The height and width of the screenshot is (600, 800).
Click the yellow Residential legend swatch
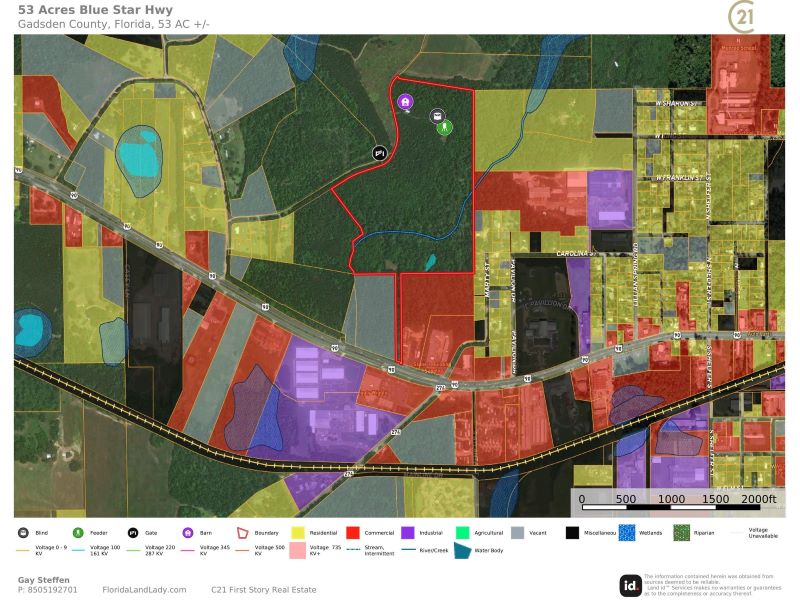(x=297, y=533)
